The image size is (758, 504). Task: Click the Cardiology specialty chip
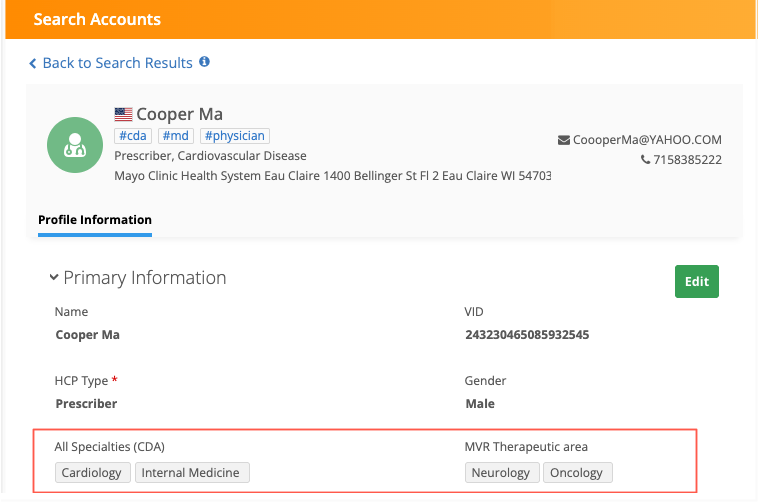[92, 472]
